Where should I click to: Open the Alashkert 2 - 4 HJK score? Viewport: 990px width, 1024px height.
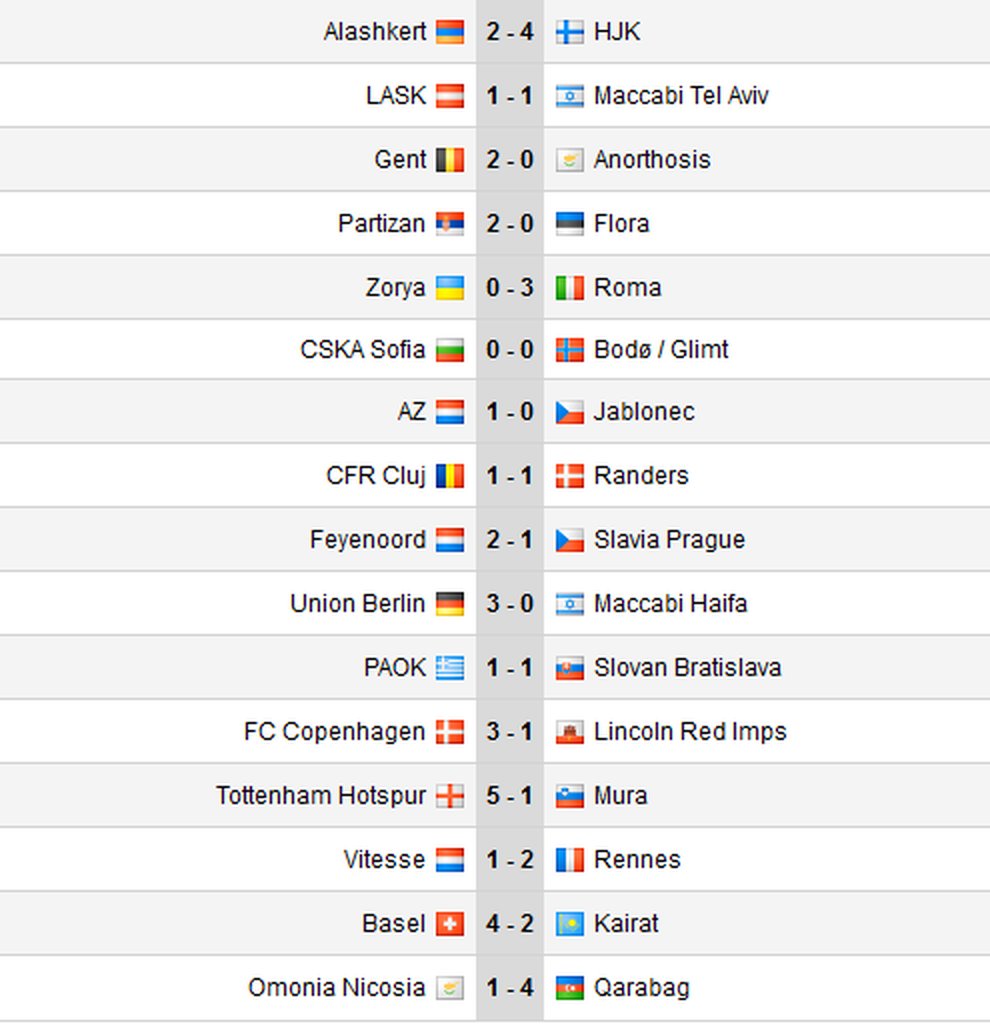click(x=510, y=32)
